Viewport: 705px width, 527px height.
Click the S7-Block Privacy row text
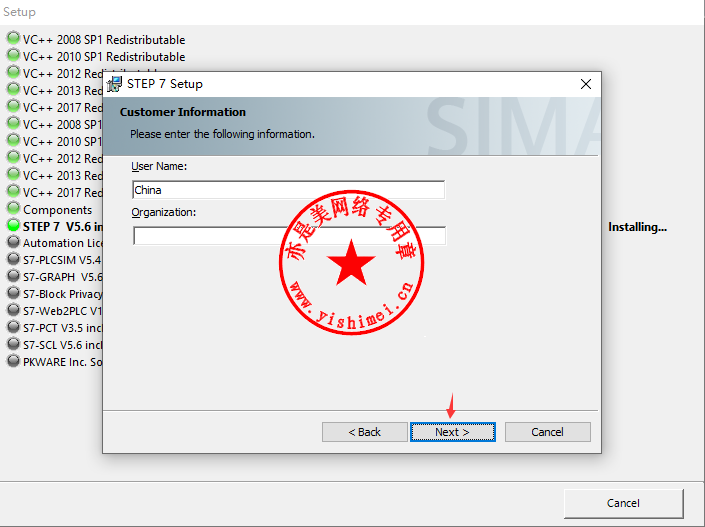click(x=63, y=294)
